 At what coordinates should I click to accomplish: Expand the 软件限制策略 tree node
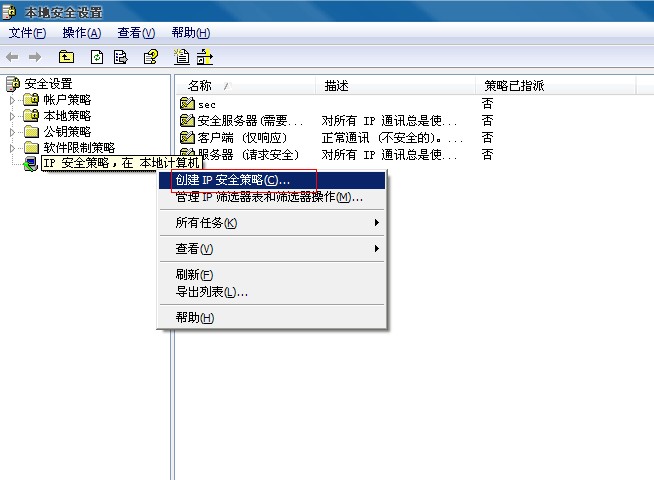(12, 148)
